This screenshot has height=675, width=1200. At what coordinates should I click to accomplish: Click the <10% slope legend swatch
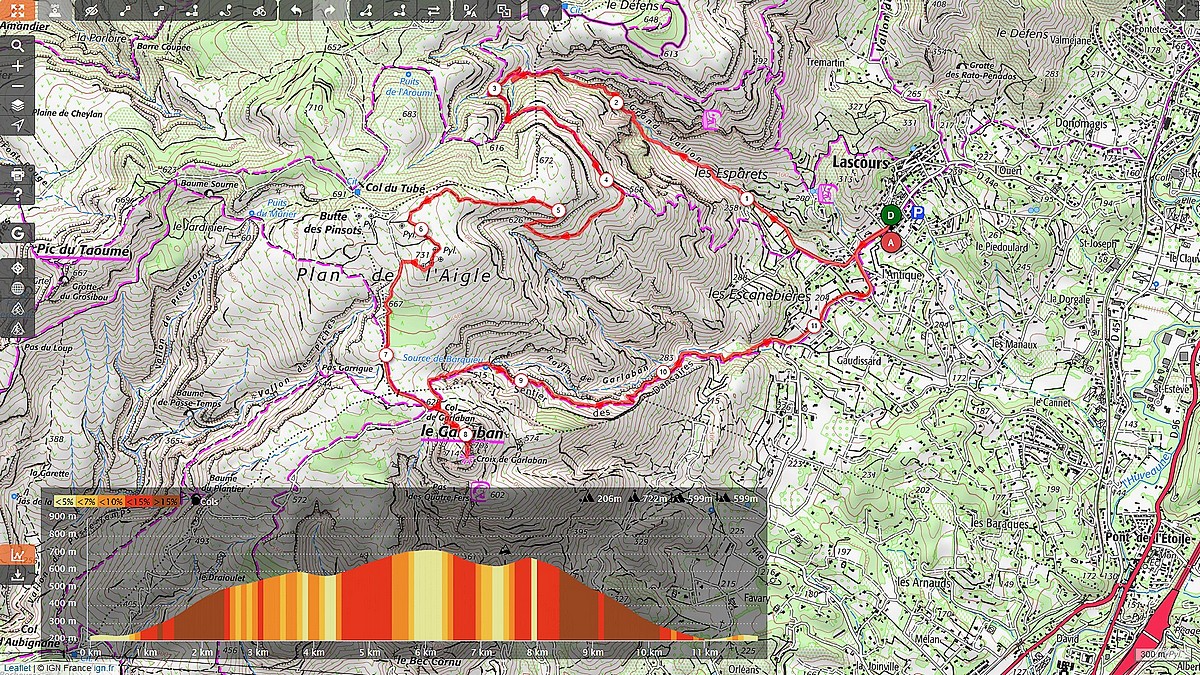[111, 502]
